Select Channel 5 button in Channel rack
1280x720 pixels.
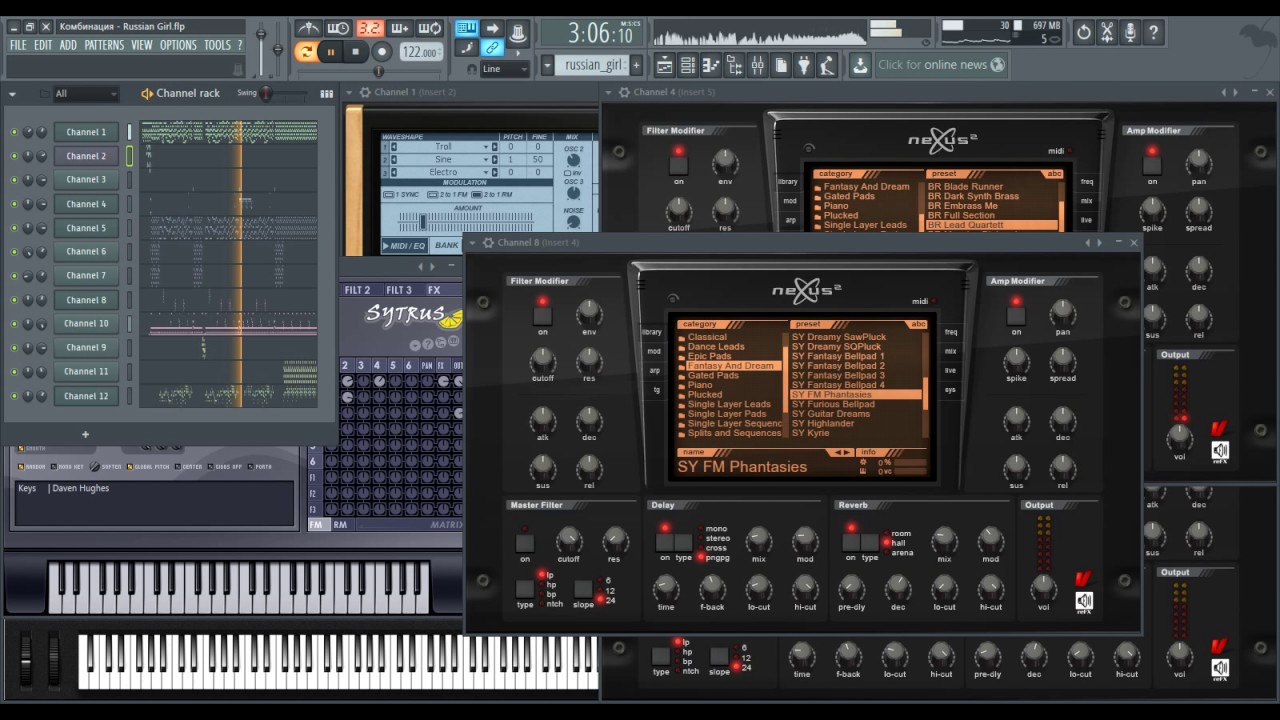86,228
